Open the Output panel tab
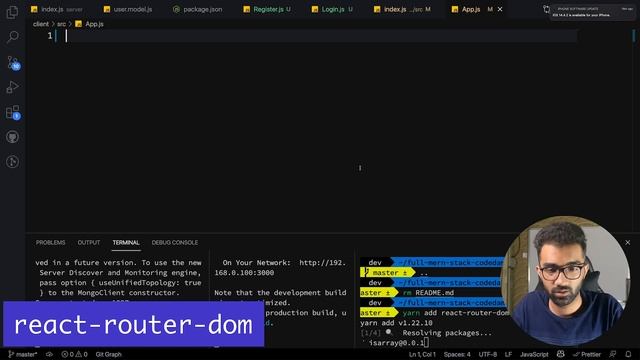Image resolution: width=640 pixels, height=360 pixels. pyautogui.click(x=89, y=242)
